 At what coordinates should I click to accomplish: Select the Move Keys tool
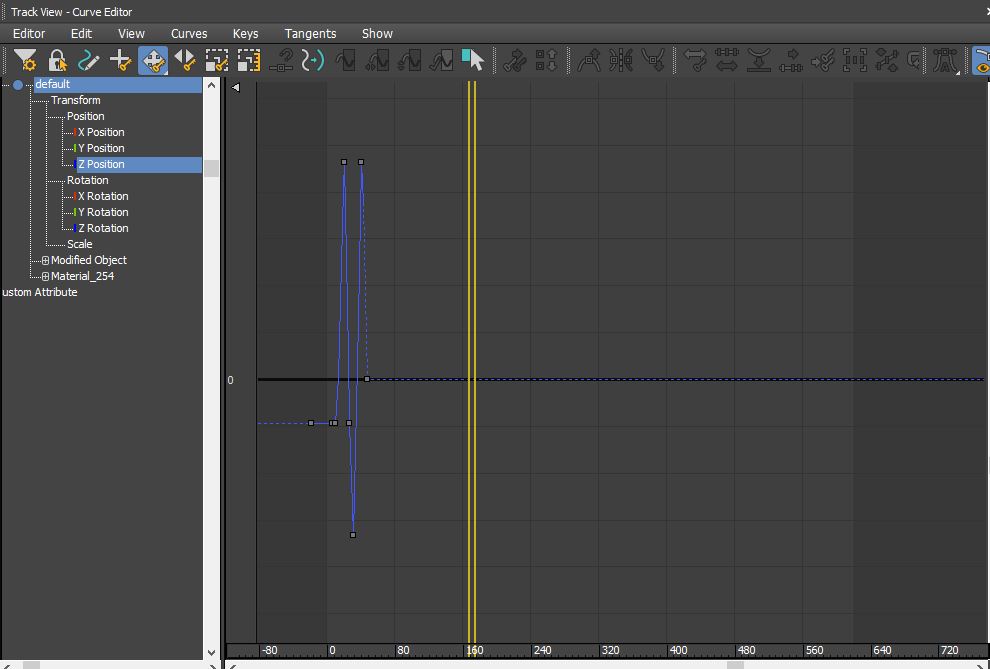(x=153, y=61)
